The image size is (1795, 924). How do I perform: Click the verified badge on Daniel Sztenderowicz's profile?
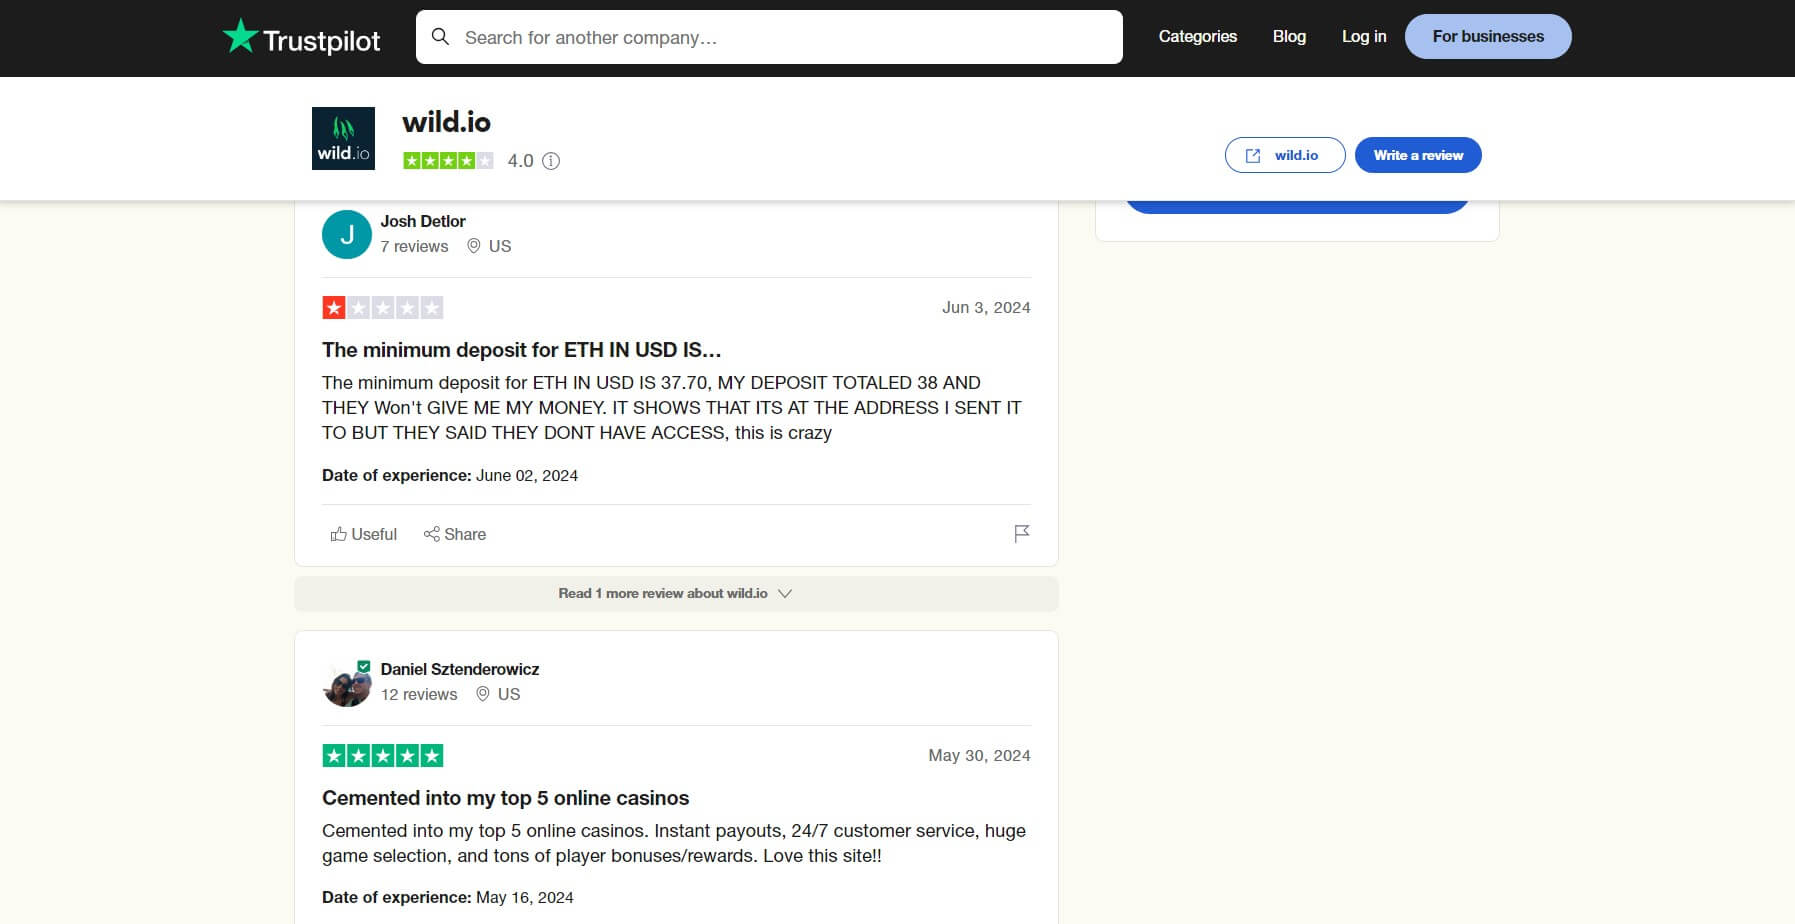[x=363, y=664]
